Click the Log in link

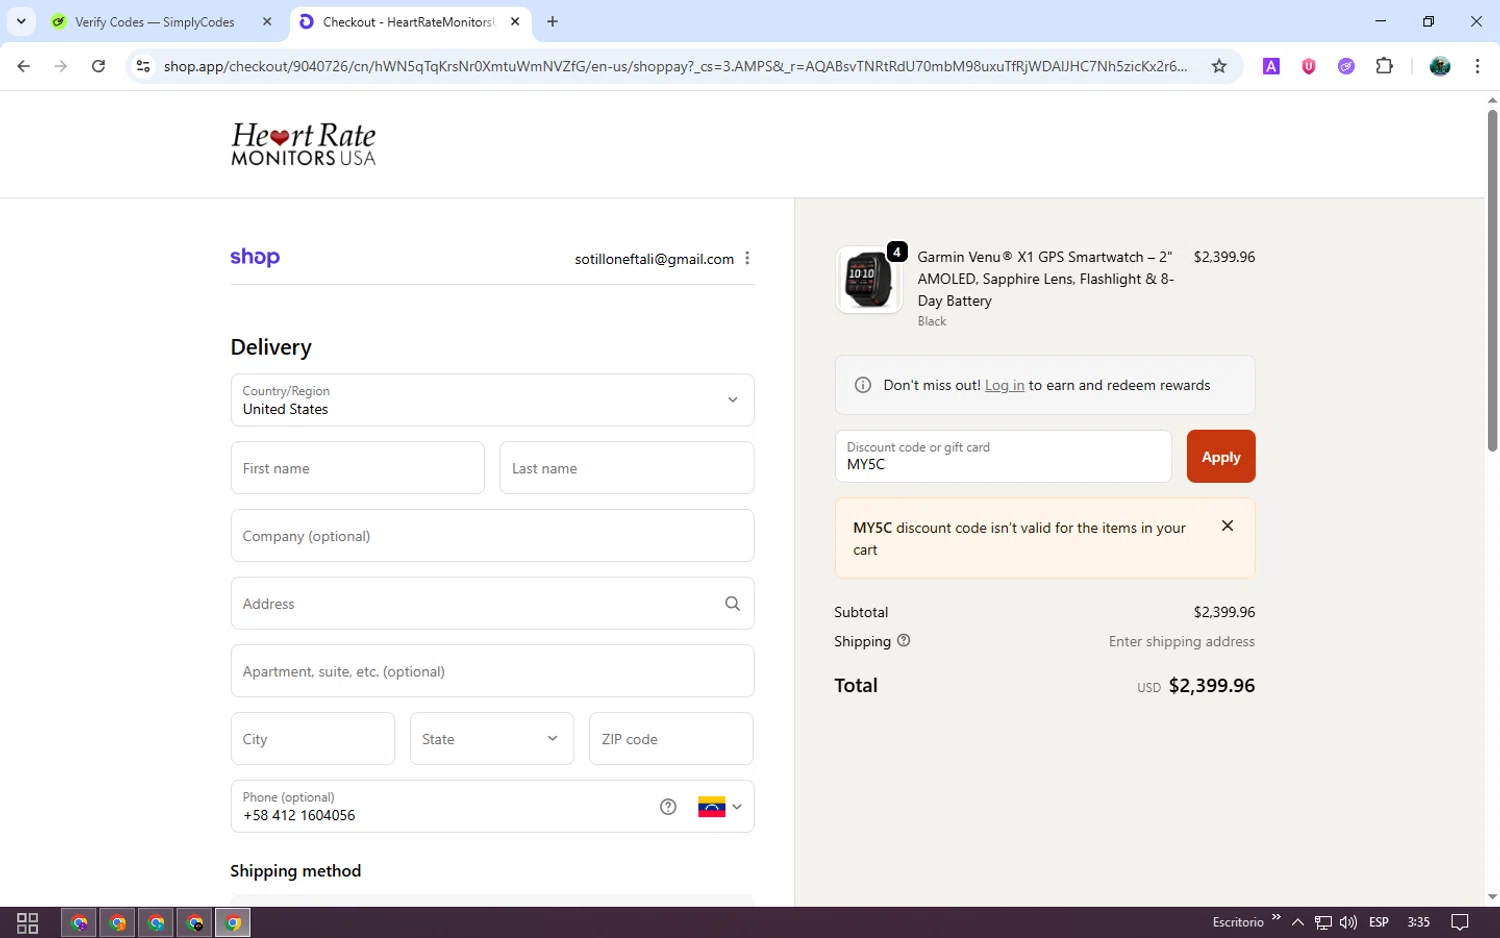click(x=1004, y=385)
